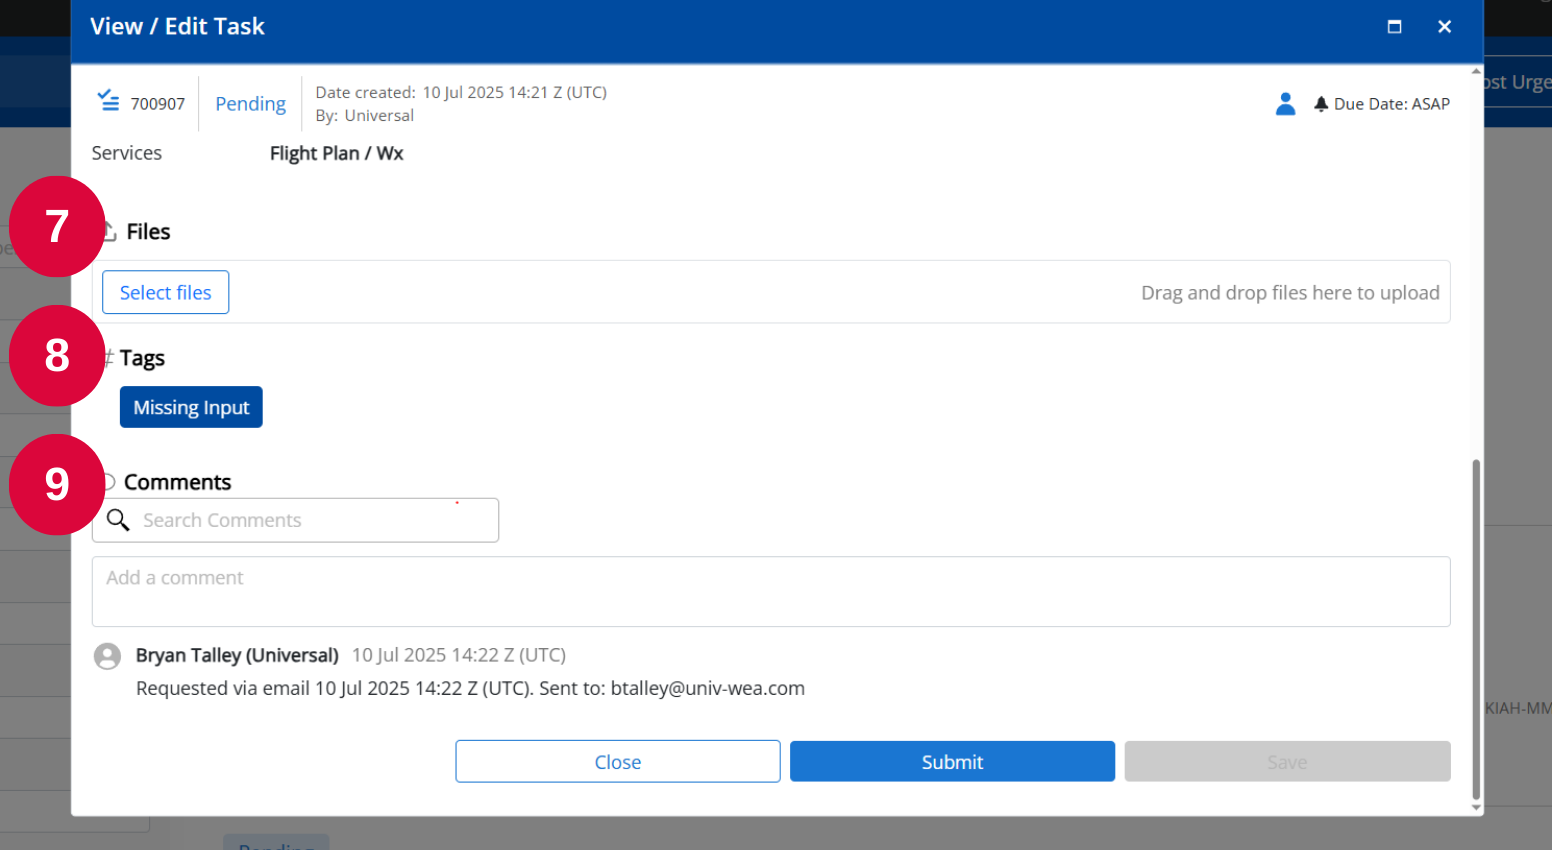Screen dimensions: 1552x850
Task: Open the Pending status selector
Action: pos(250,104)
